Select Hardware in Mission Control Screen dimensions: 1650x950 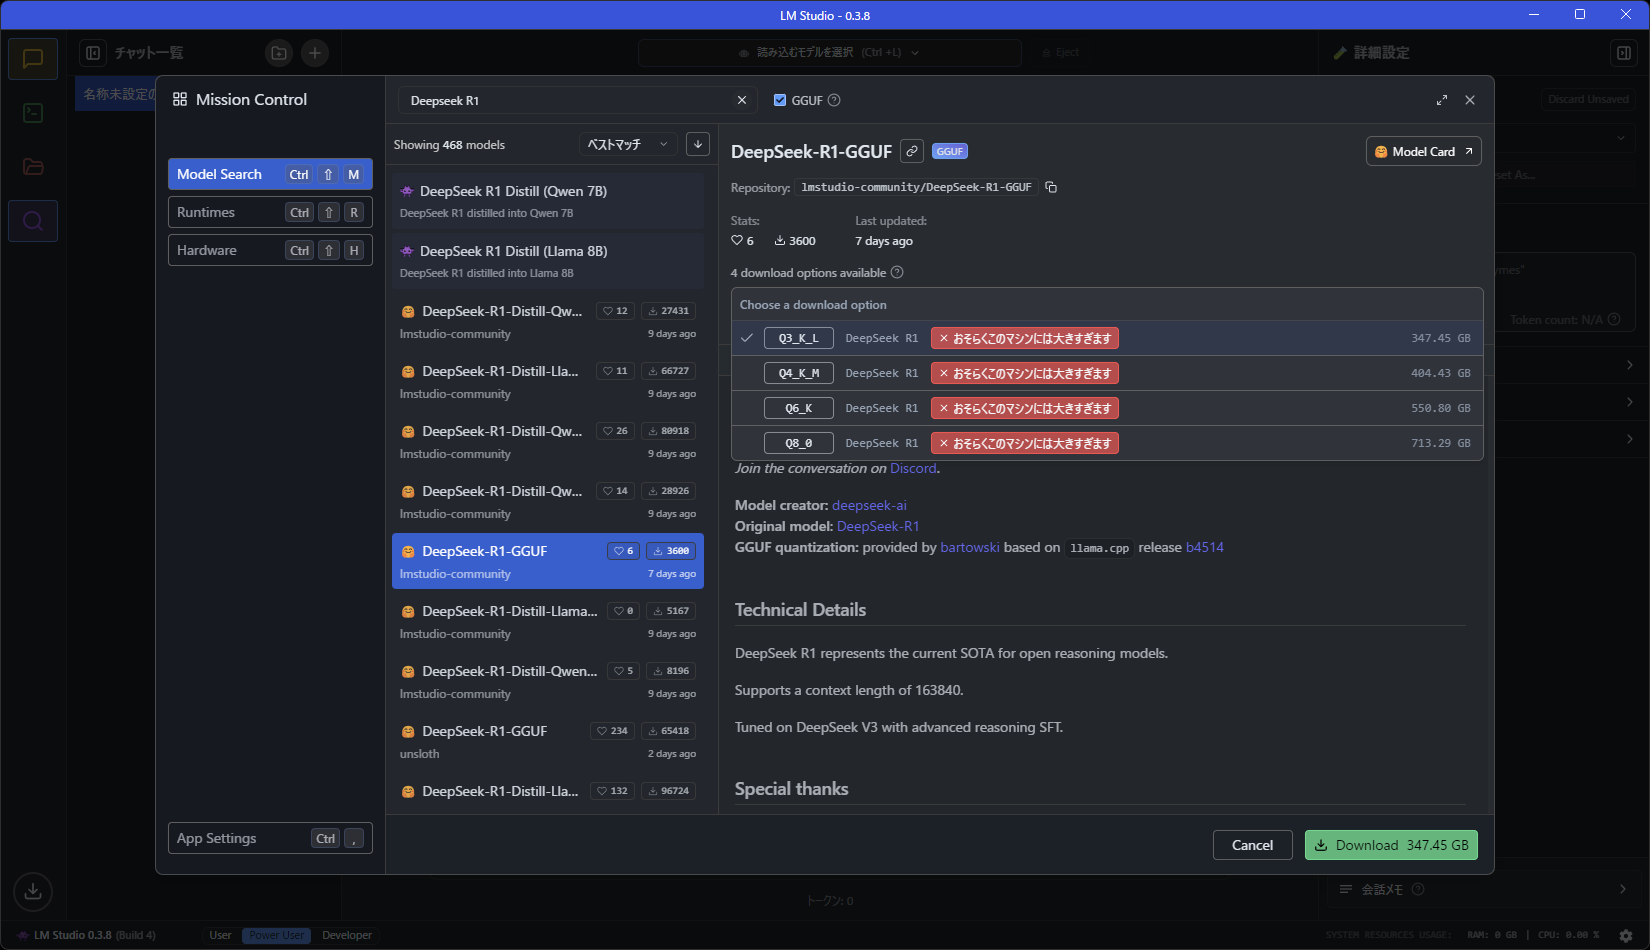(270, 250)
